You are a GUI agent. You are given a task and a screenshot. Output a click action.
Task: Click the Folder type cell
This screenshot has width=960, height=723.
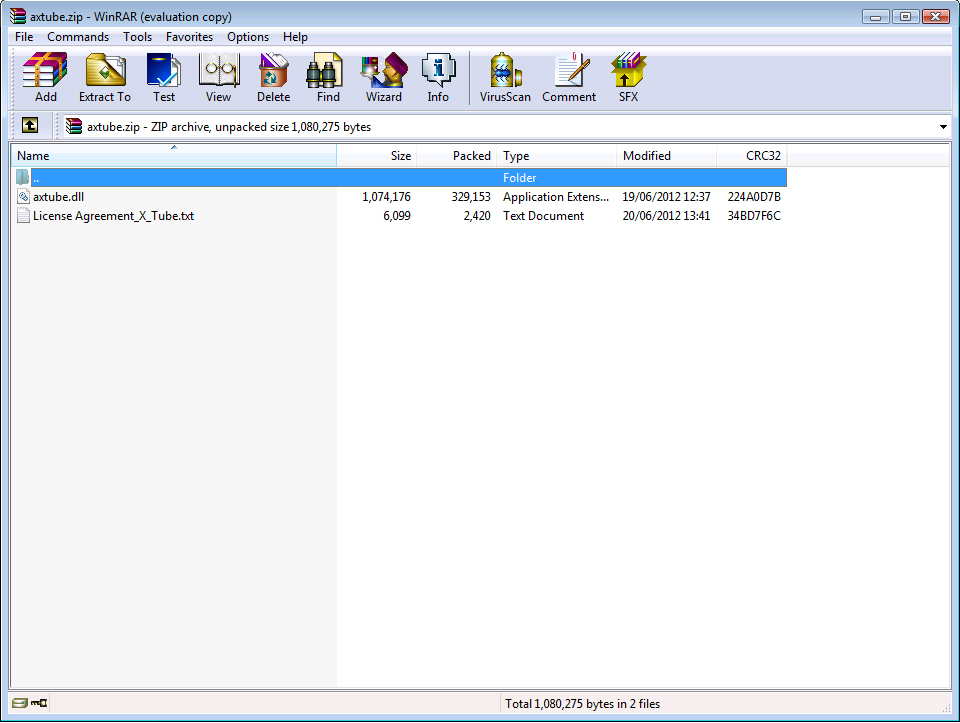[x=519, y=178]
